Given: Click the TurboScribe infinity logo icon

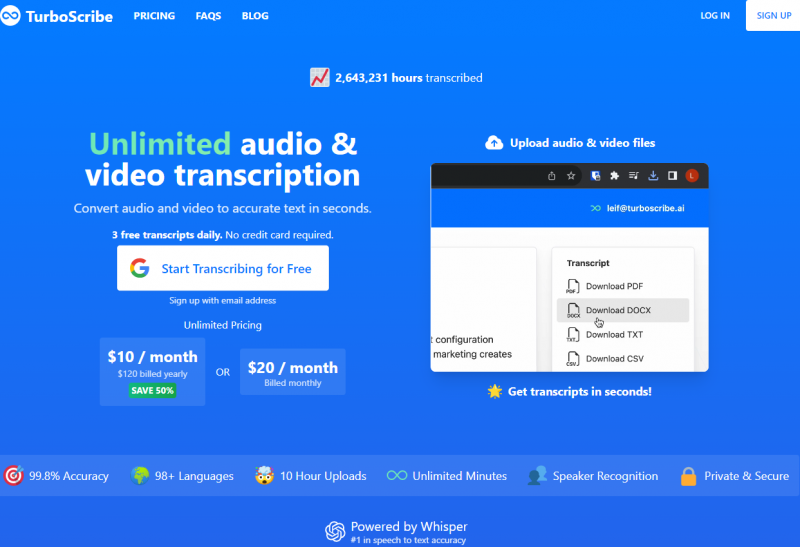Looking at the screenshot, I should click(11, 16).
